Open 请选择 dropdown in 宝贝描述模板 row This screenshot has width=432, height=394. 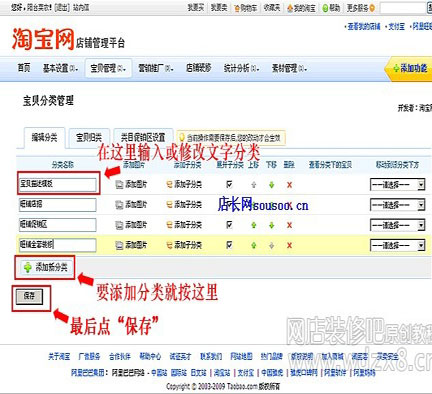coord(398,185)
